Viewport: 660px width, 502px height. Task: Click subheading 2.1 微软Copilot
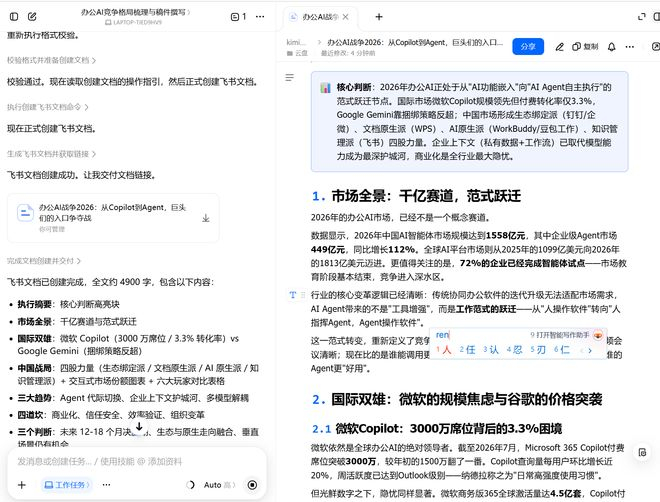[x=437, y=428]
